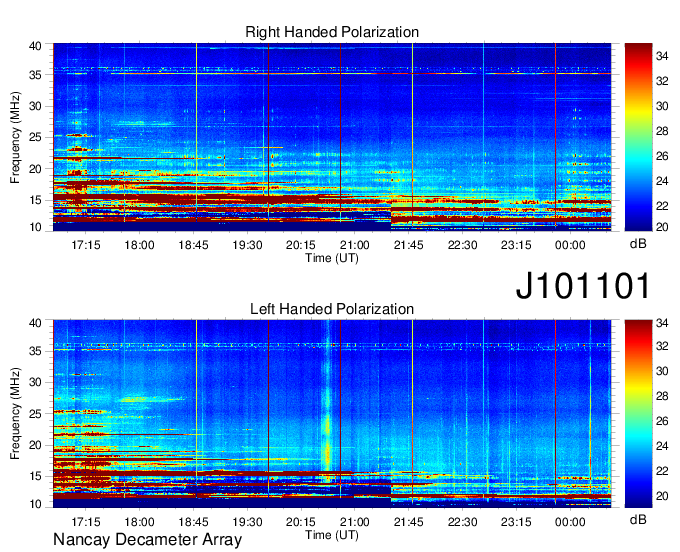This screenshot has width=680, height=552.
Task: Click 22:30 tick on lower time axis
Action: click(x=462, y=522)
